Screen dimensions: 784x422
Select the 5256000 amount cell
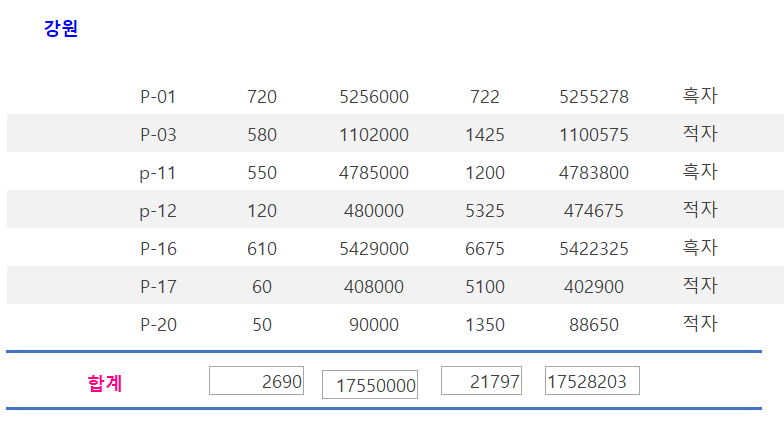pos(374,97)
